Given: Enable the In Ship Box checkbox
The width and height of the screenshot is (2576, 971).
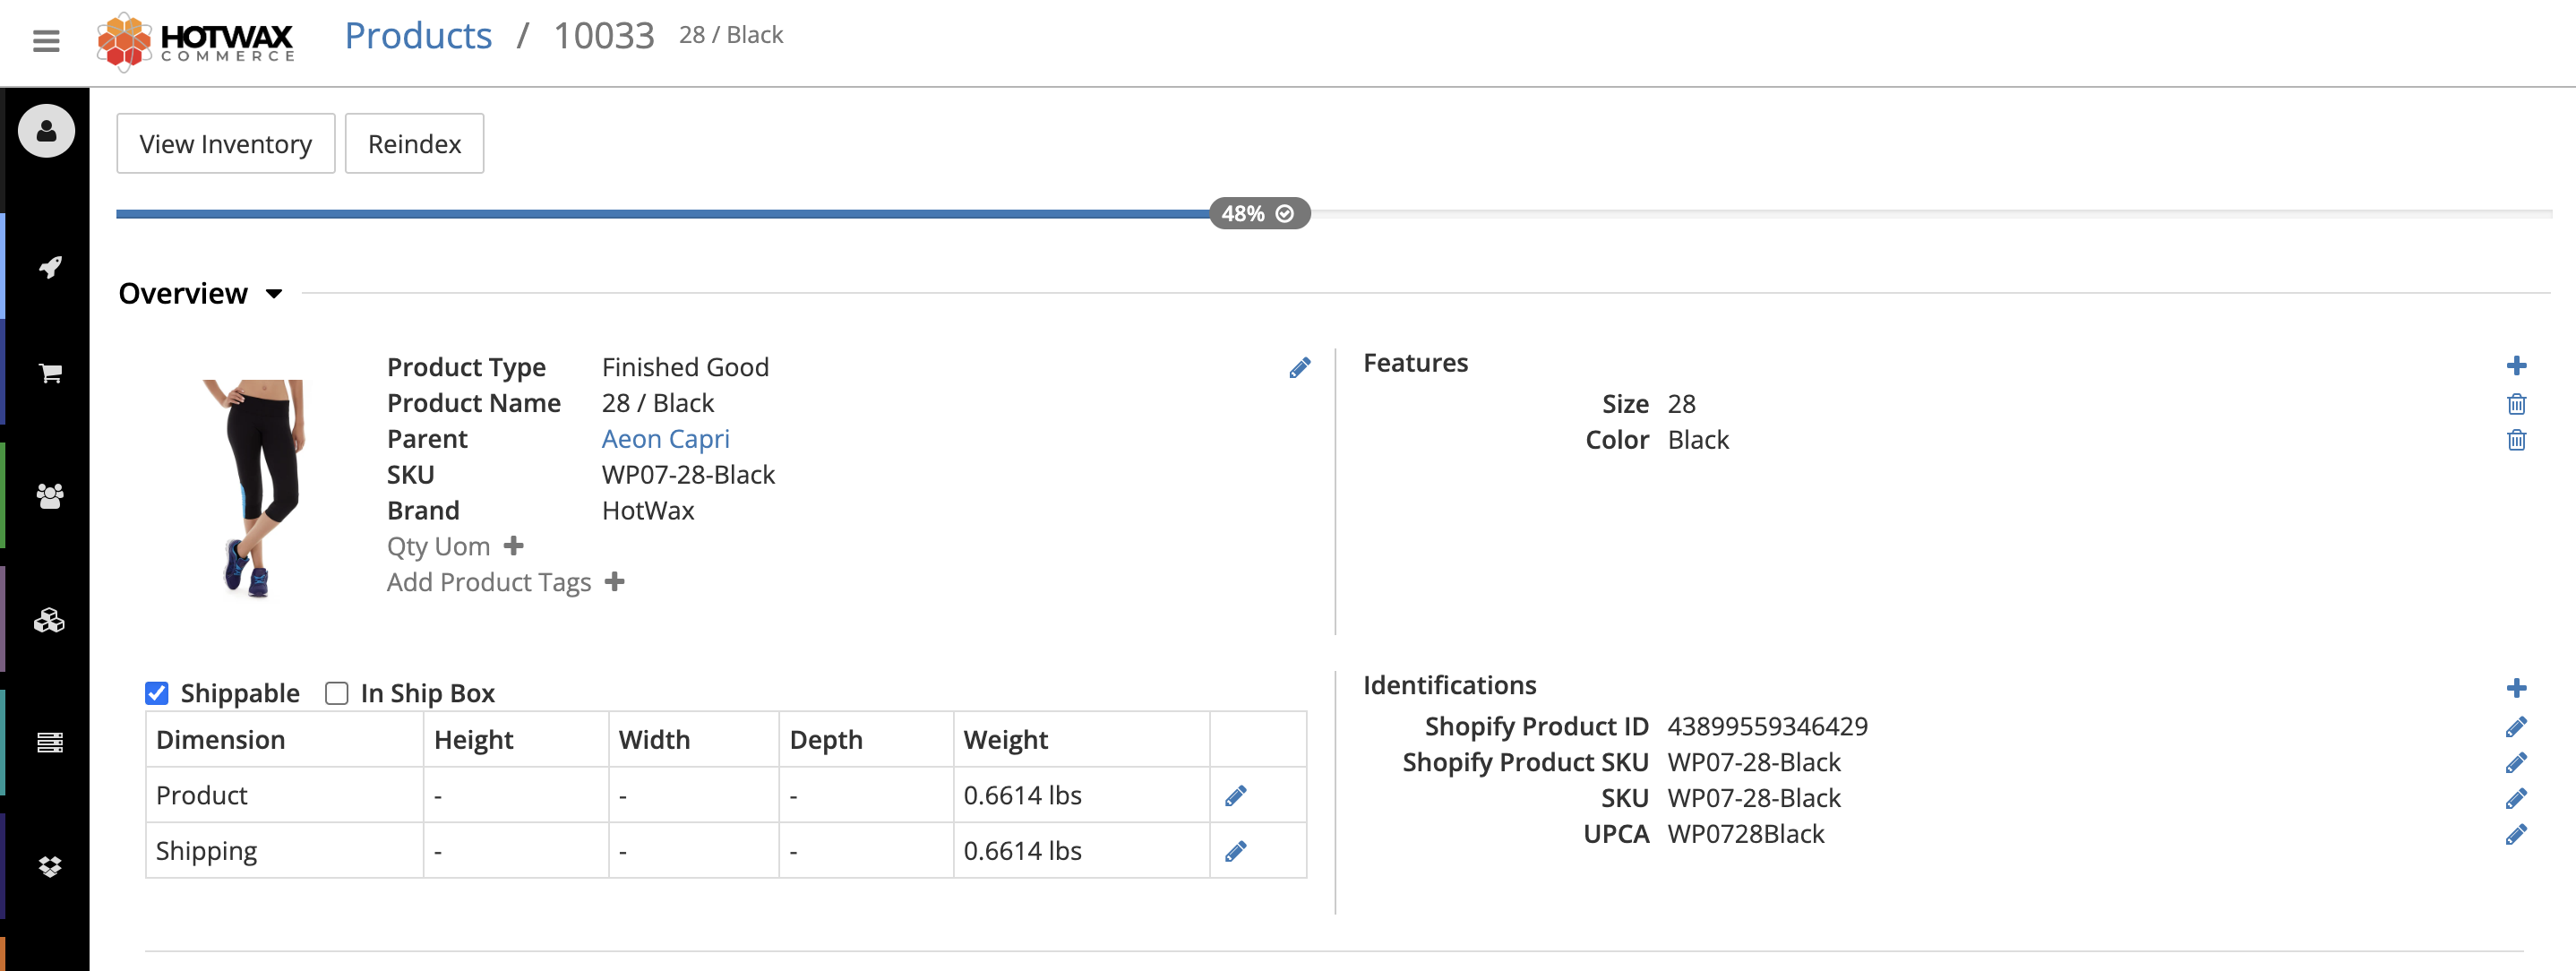Looking at the screenshot, I should coord(337,693).
